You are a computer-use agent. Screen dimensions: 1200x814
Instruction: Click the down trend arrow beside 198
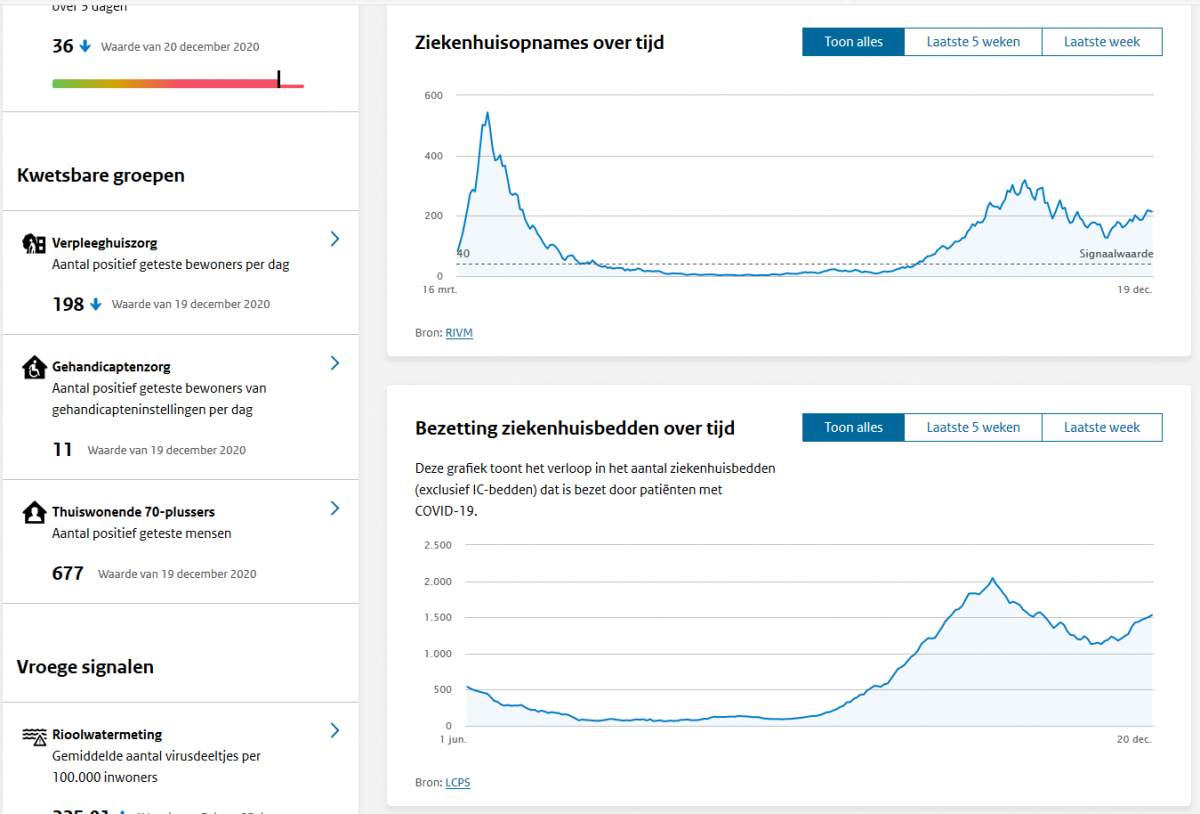point(96,304)
